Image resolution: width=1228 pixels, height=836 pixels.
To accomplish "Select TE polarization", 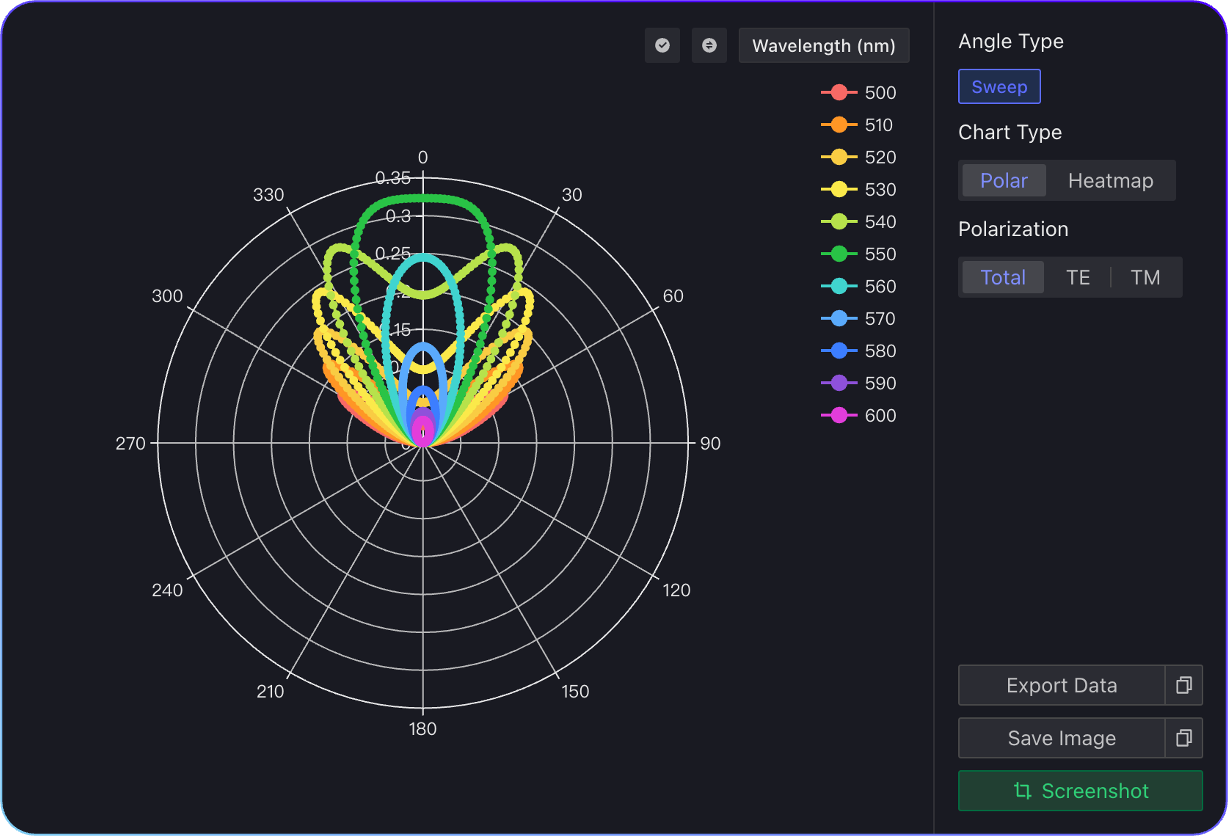I will 1078,278.
